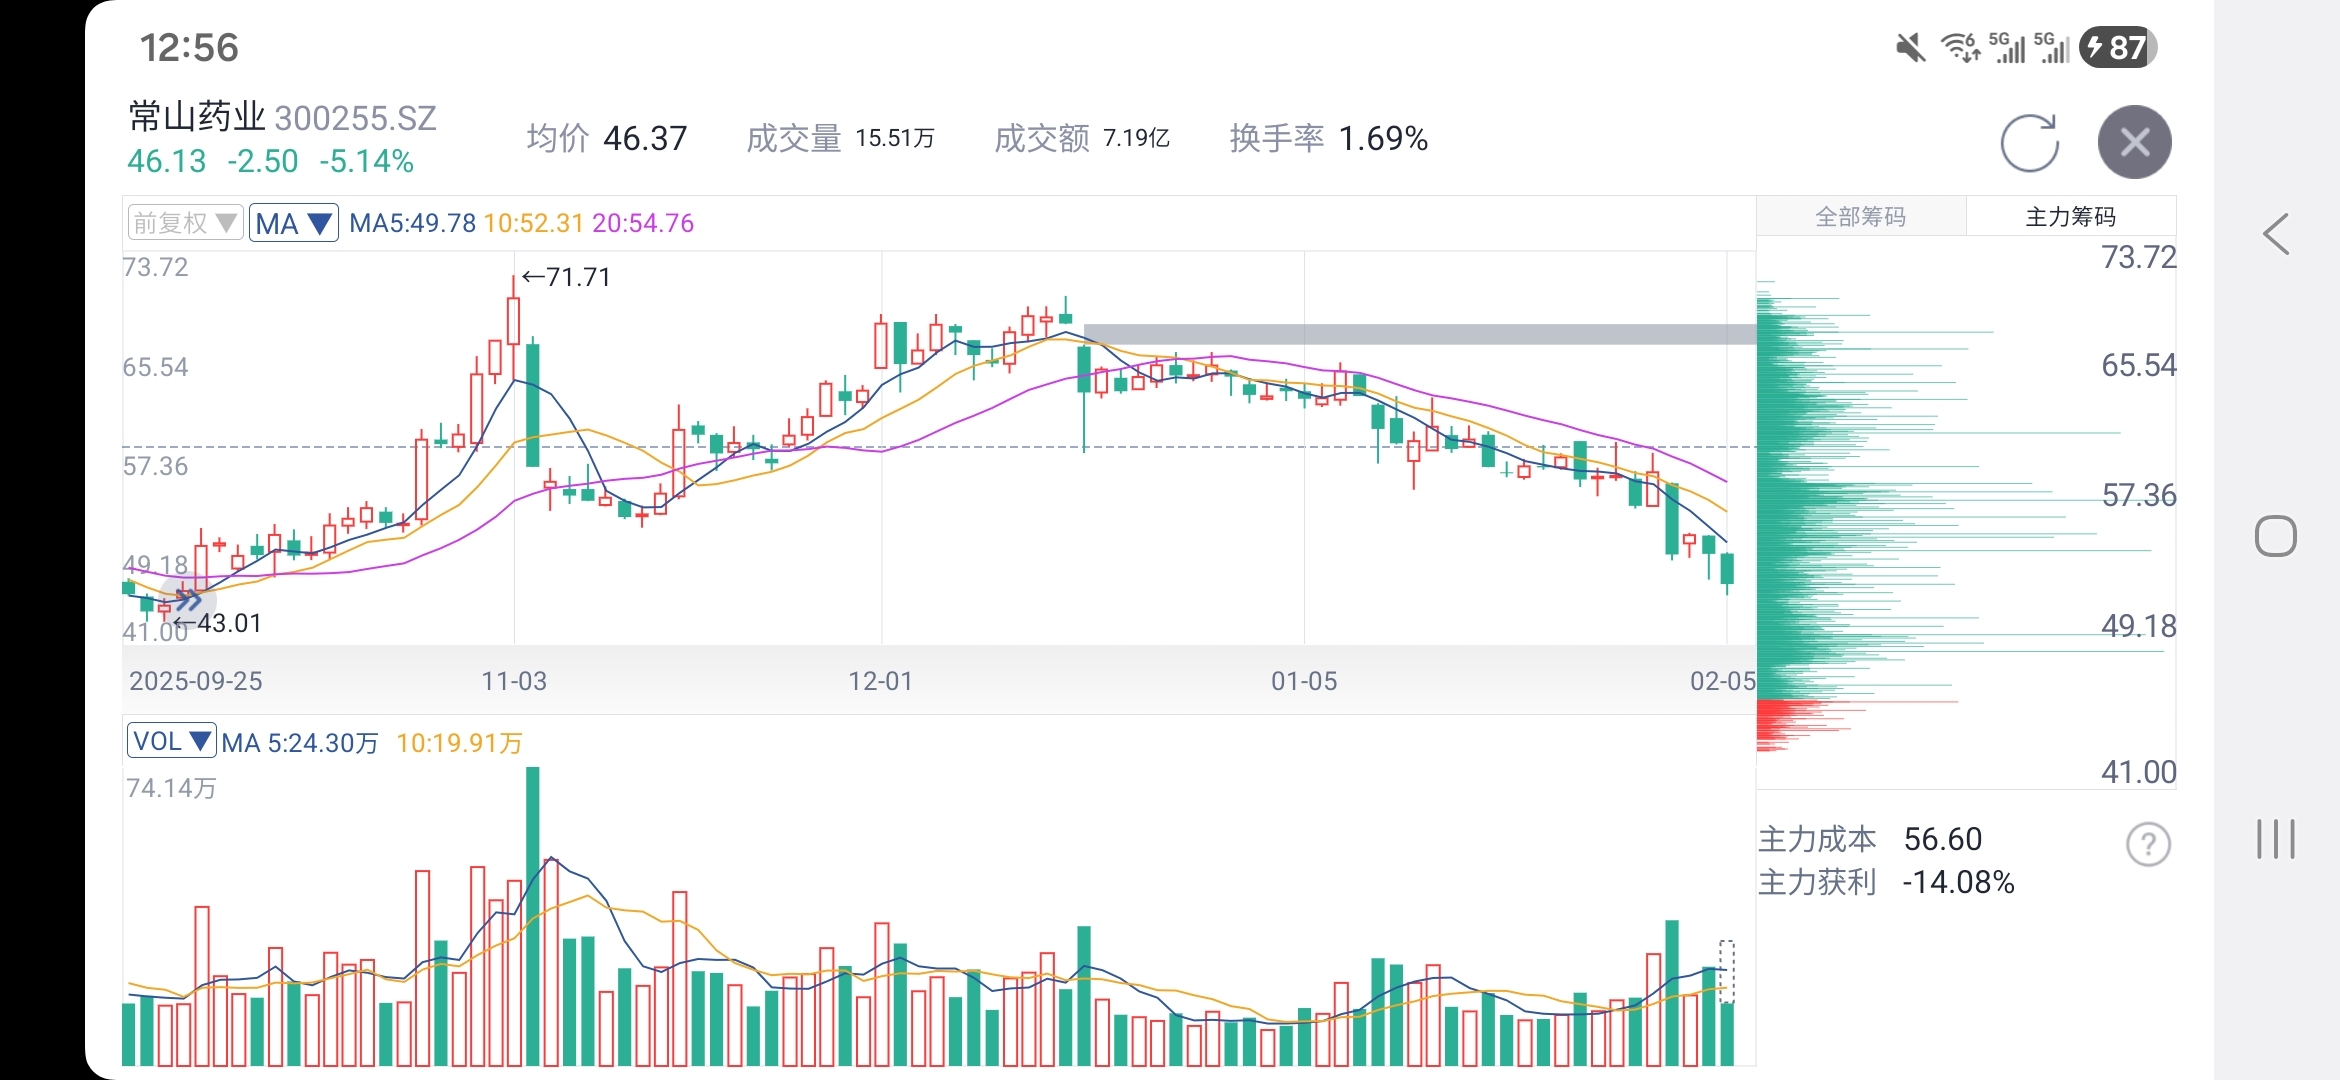Switch to the 主力筹码 tab
The height and width of the screenshot is (1080, 2340).
(2070, 217)
